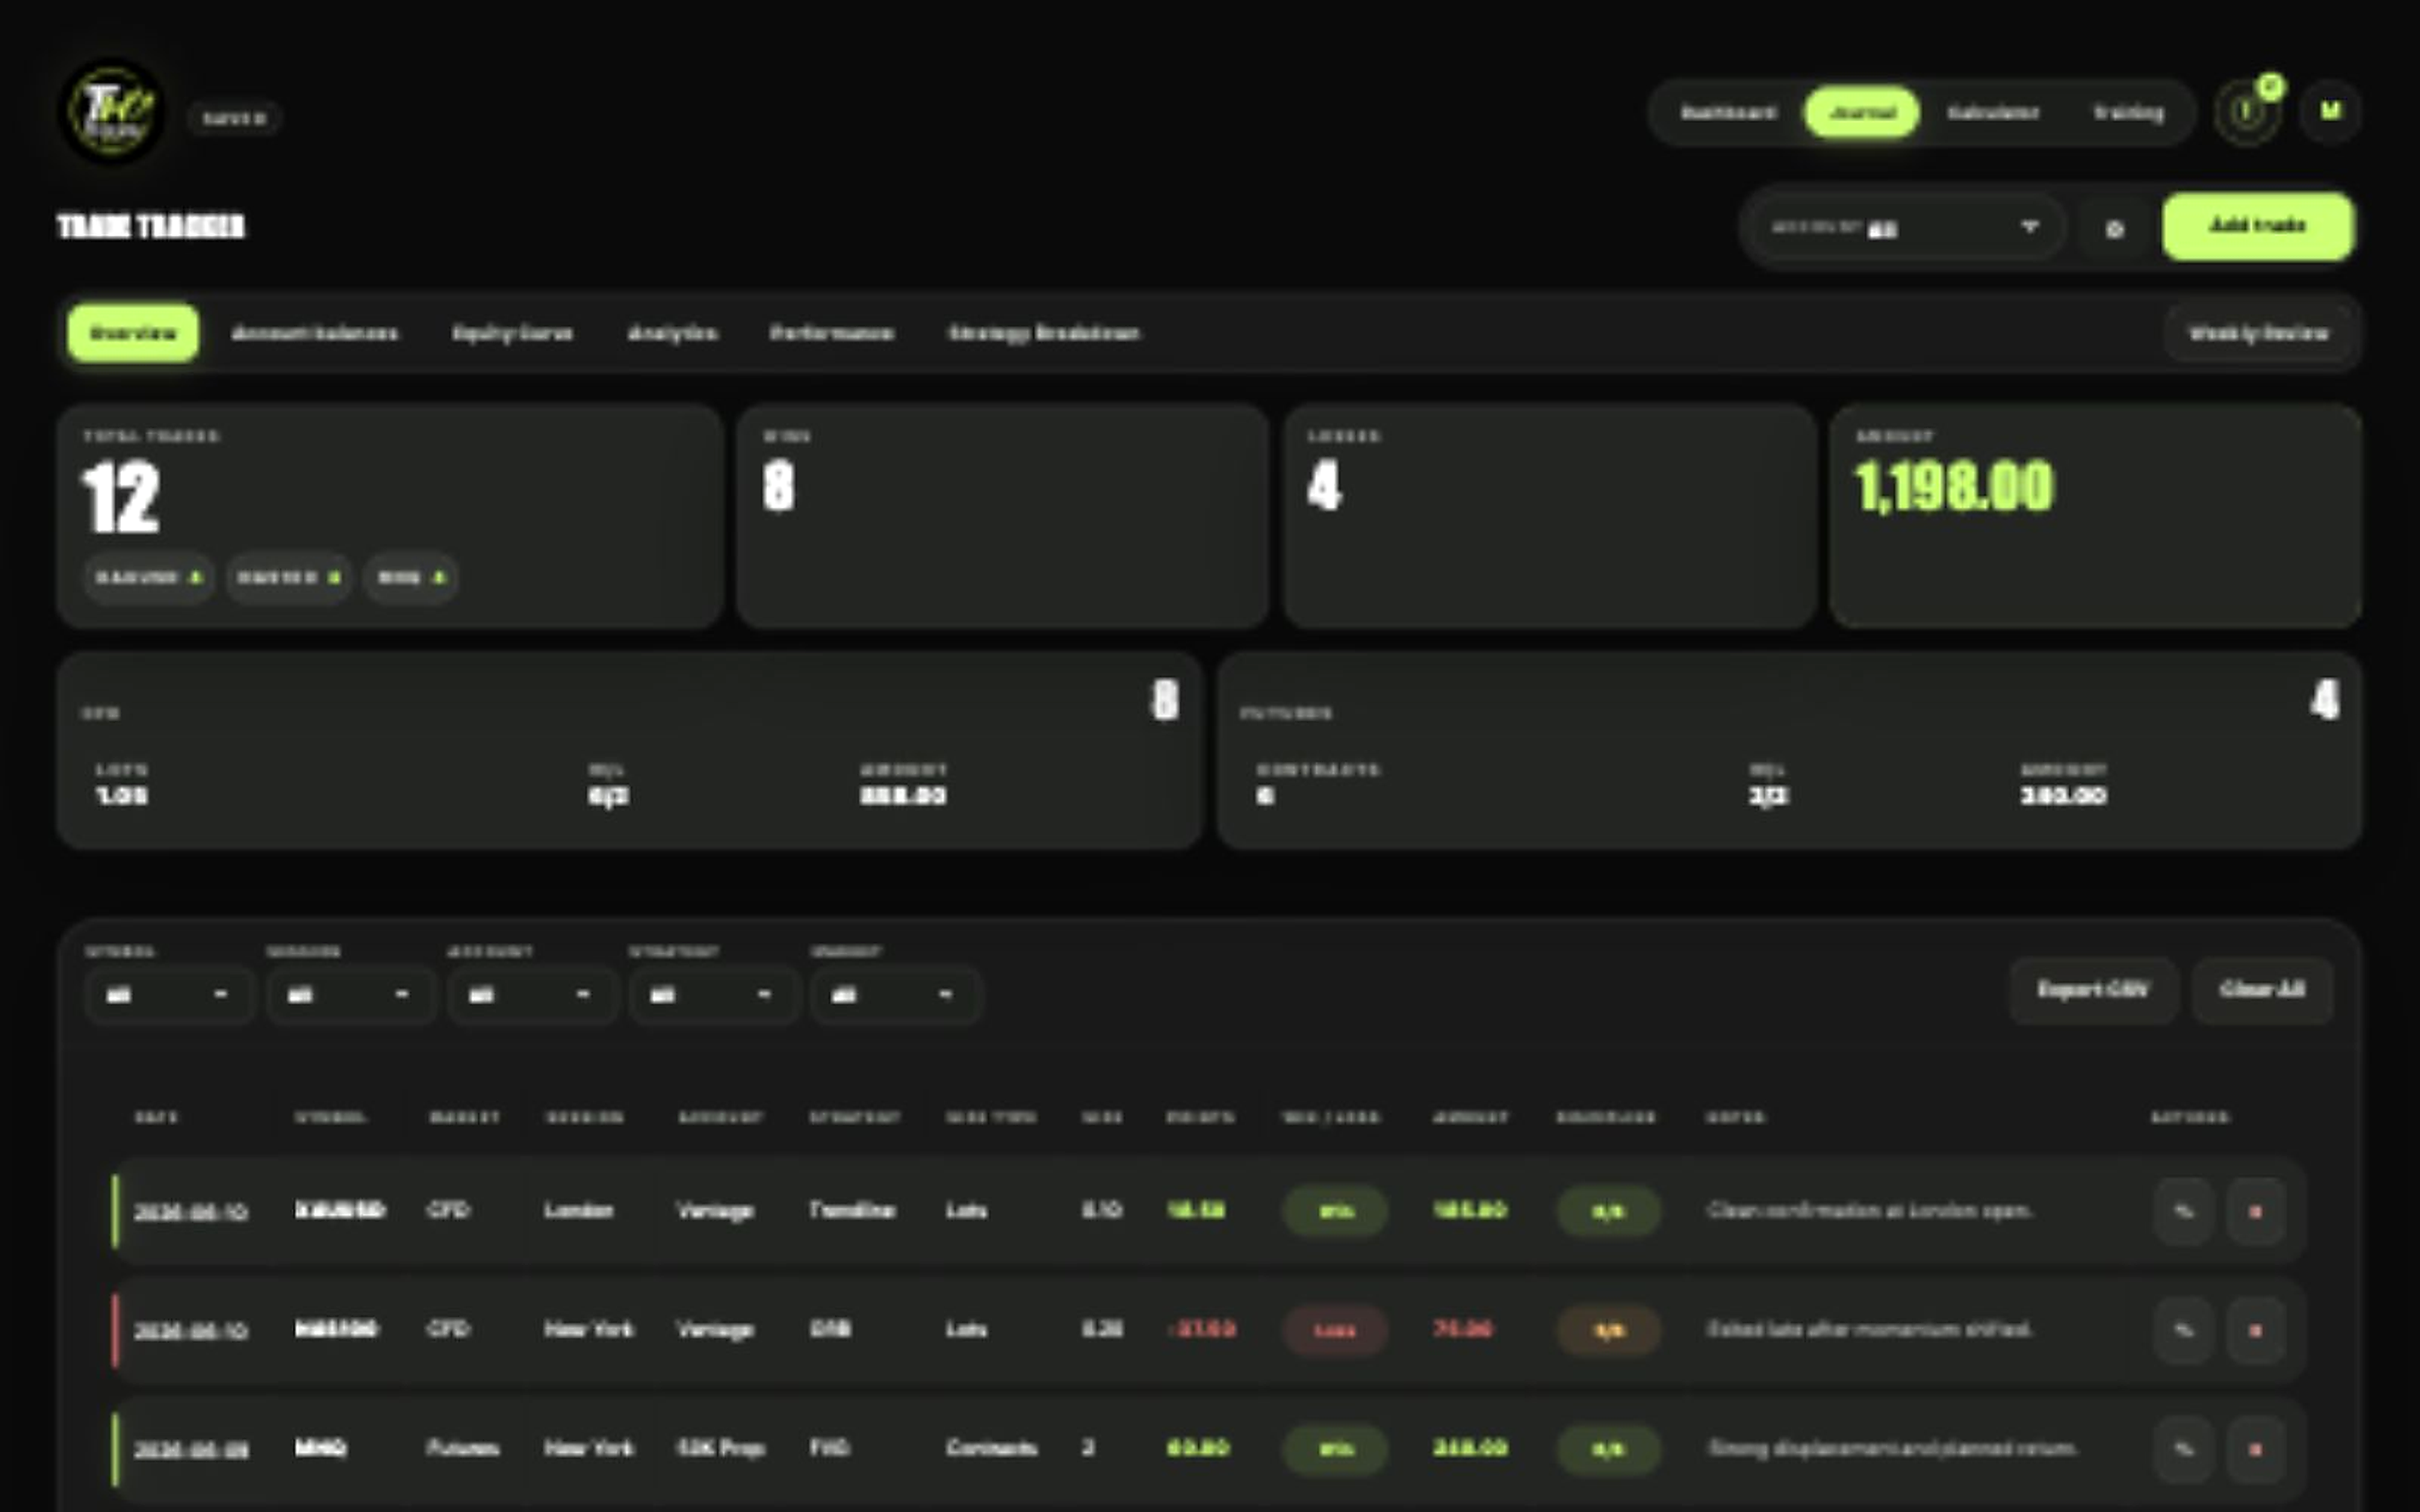Click the win badge in MNQ row

coord(1335,1448)
